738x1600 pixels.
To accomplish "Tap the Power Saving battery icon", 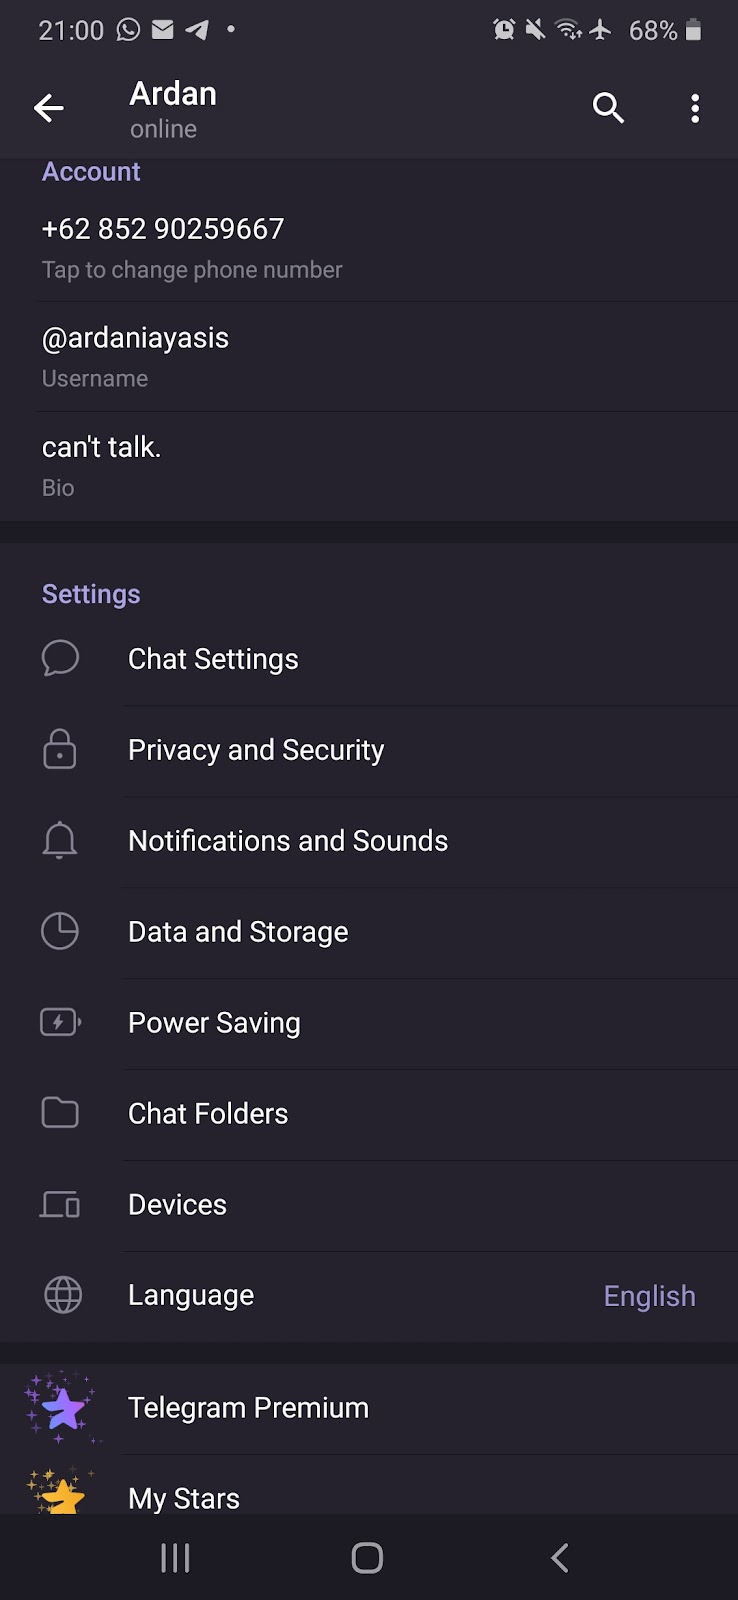I will (x=60, y=1022).
